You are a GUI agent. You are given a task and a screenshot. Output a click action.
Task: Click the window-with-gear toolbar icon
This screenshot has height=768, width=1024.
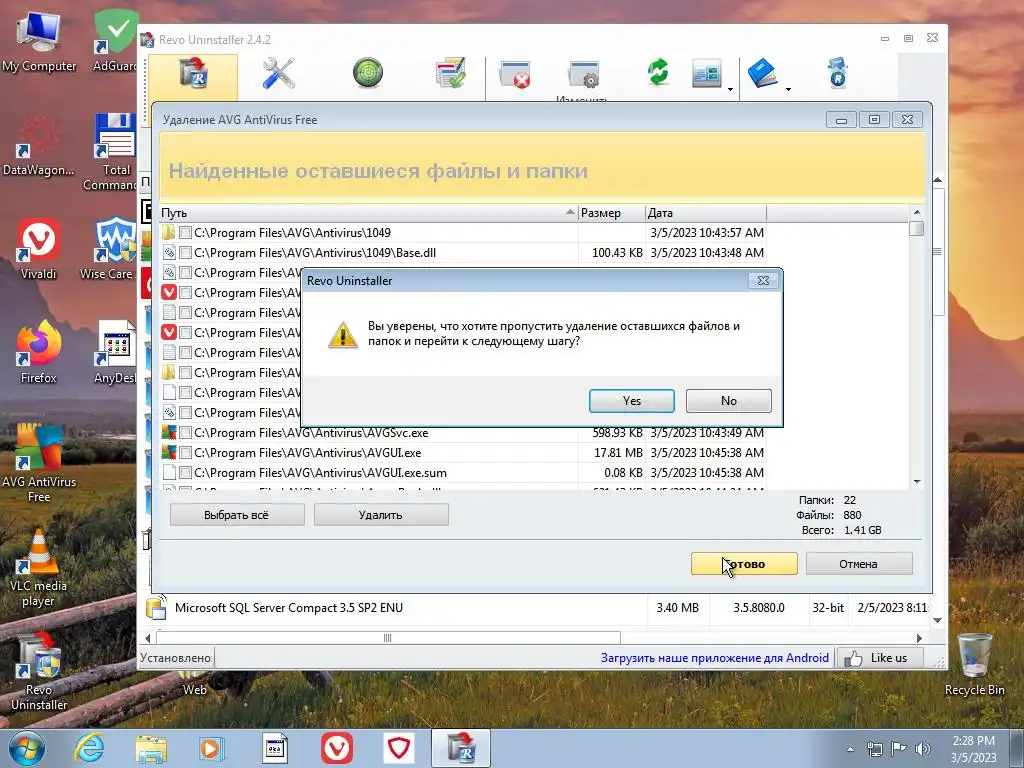[584, 74]
